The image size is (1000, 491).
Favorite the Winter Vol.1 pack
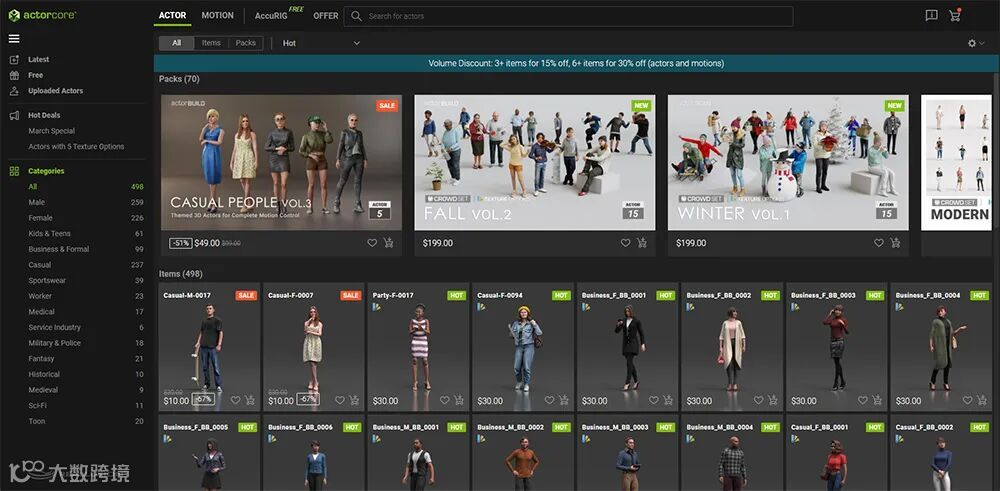point(879,242)
